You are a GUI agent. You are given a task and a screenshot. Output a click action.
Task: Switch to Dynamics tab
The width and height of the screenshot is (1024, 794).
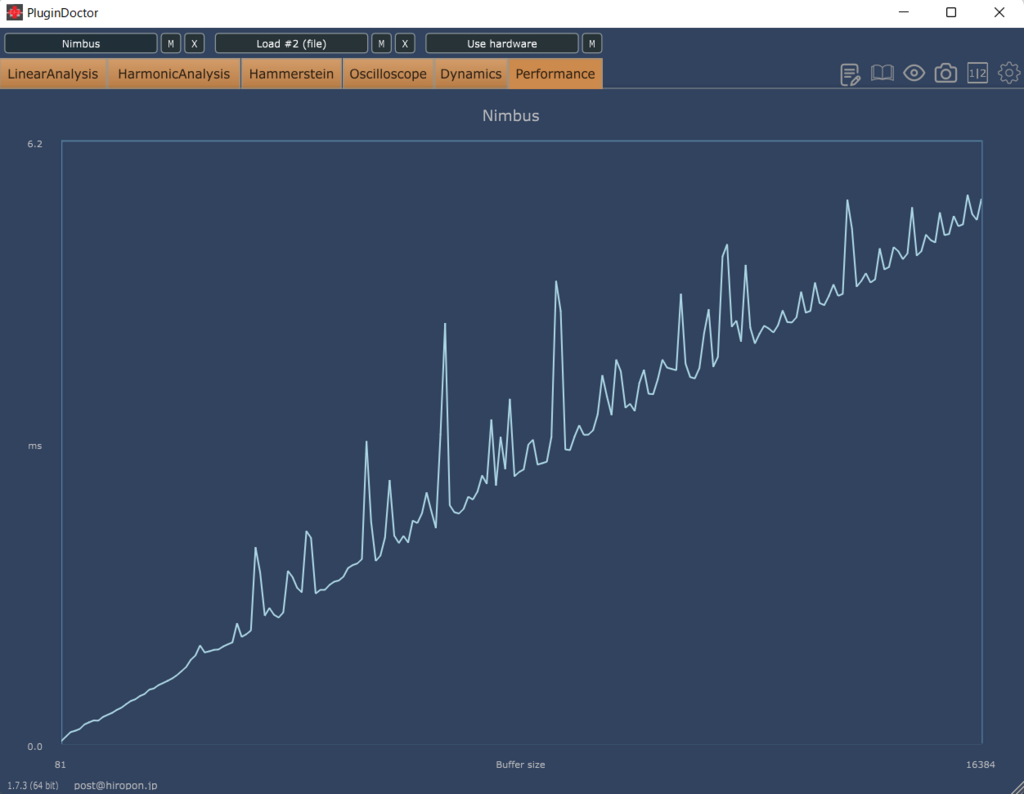point(471,74)
